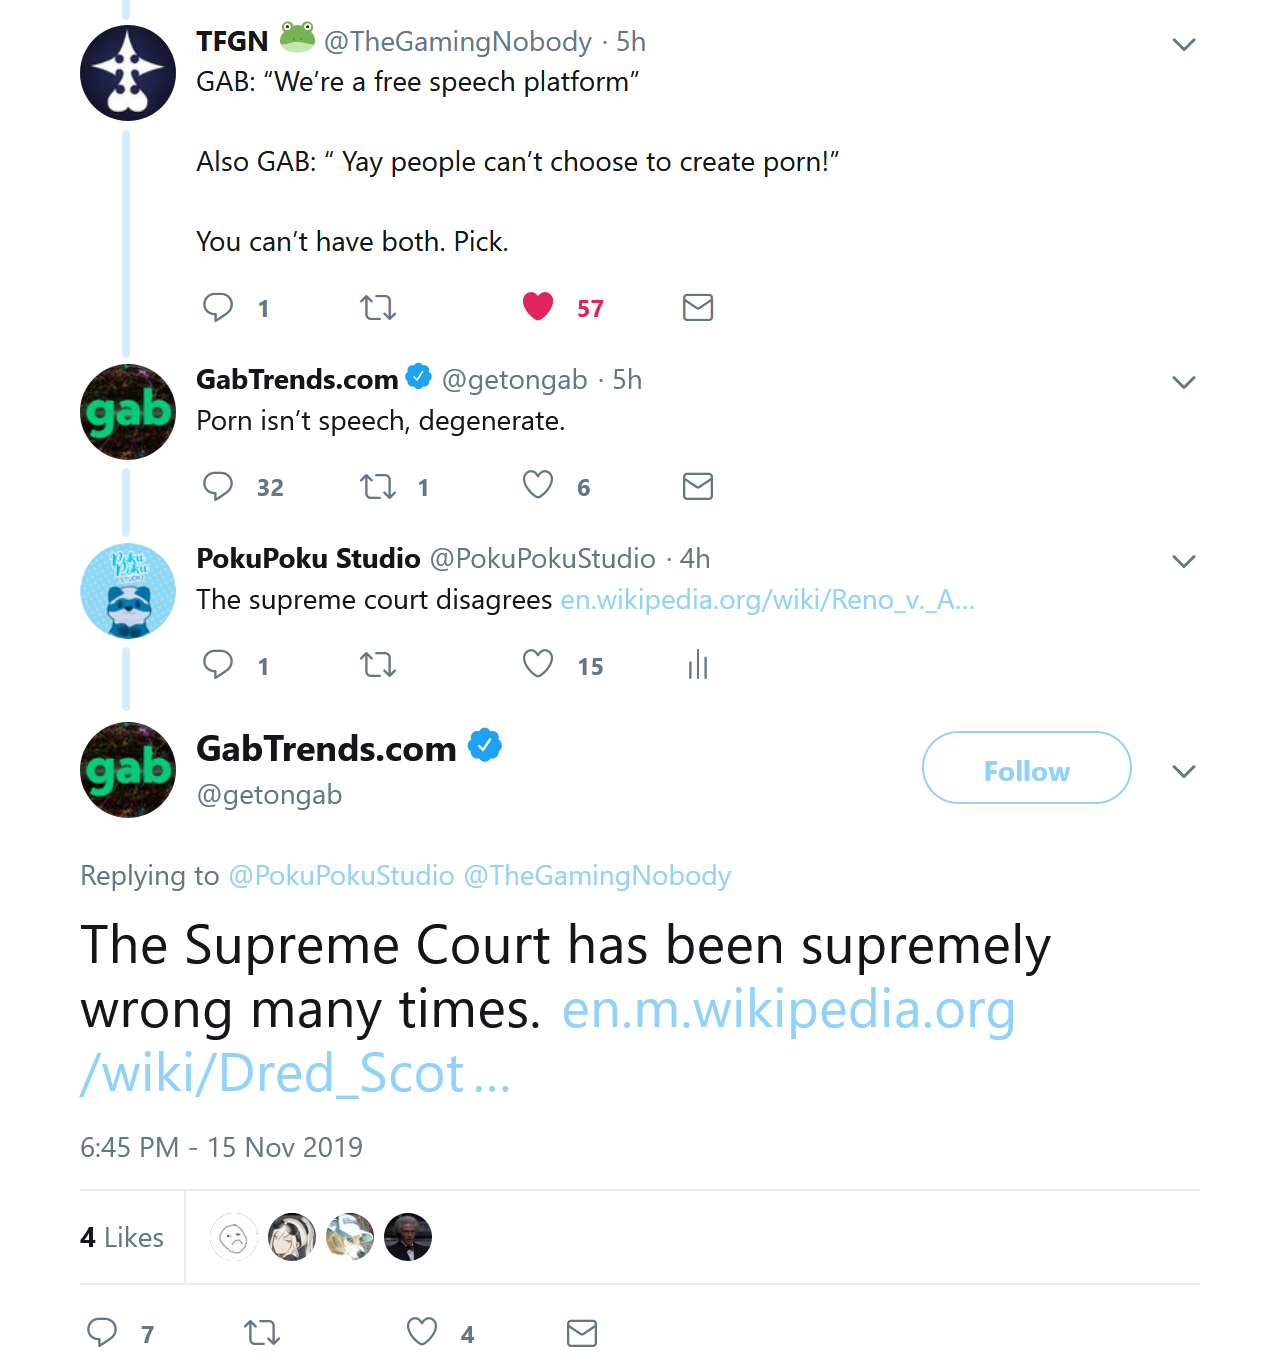Open GabTrends.com profile via its avatar

point(128,770)
